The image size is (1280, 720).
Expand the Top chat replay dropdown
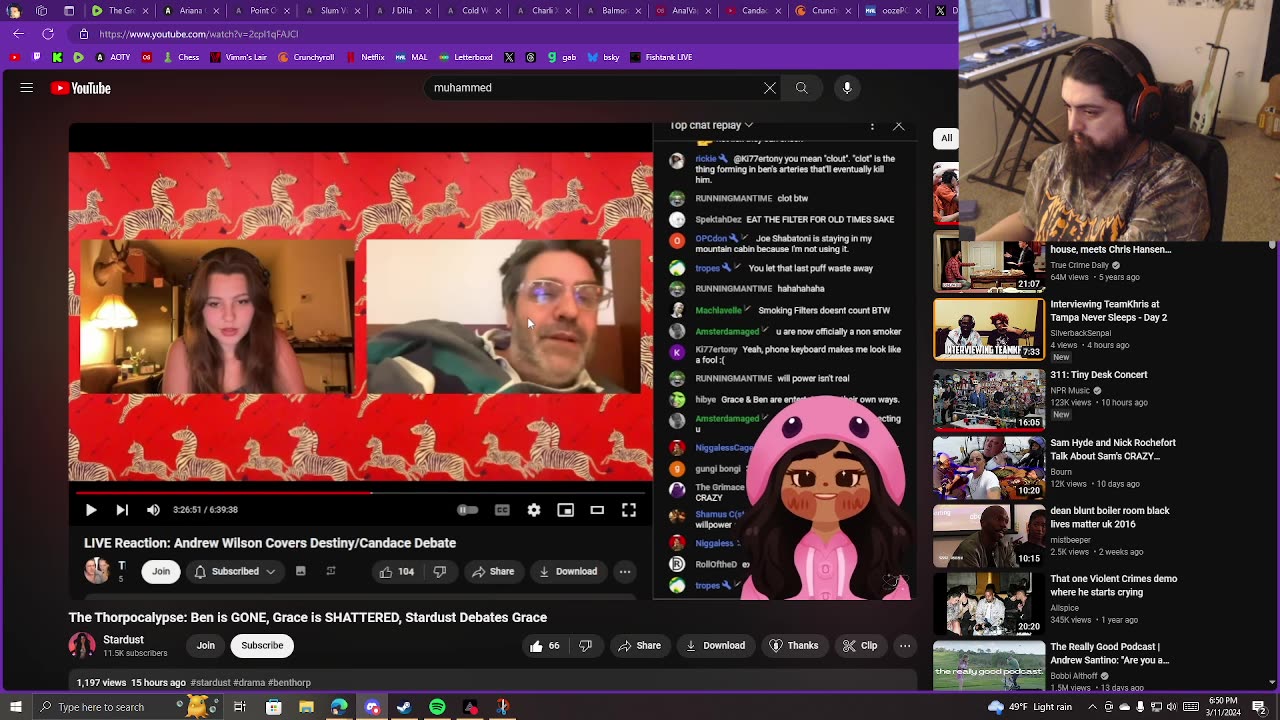[x=711, y=126]
